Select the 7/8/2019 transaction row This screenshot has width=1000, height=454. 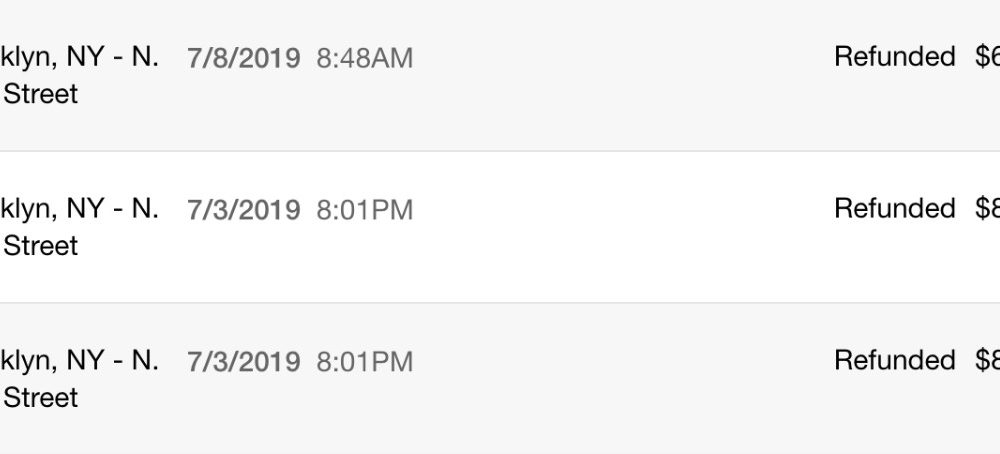(500, 75)
